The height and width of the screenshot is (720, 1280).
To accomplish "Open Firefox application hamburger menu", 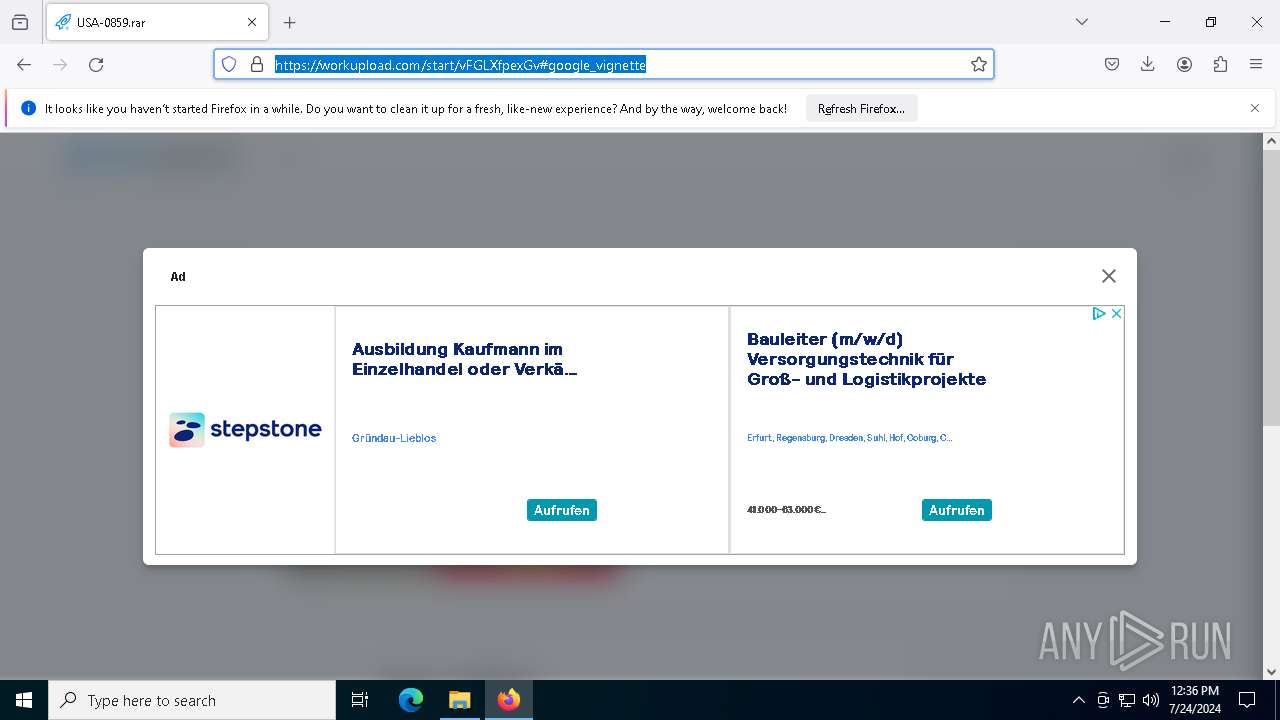I will click(x=1256, y=64).
